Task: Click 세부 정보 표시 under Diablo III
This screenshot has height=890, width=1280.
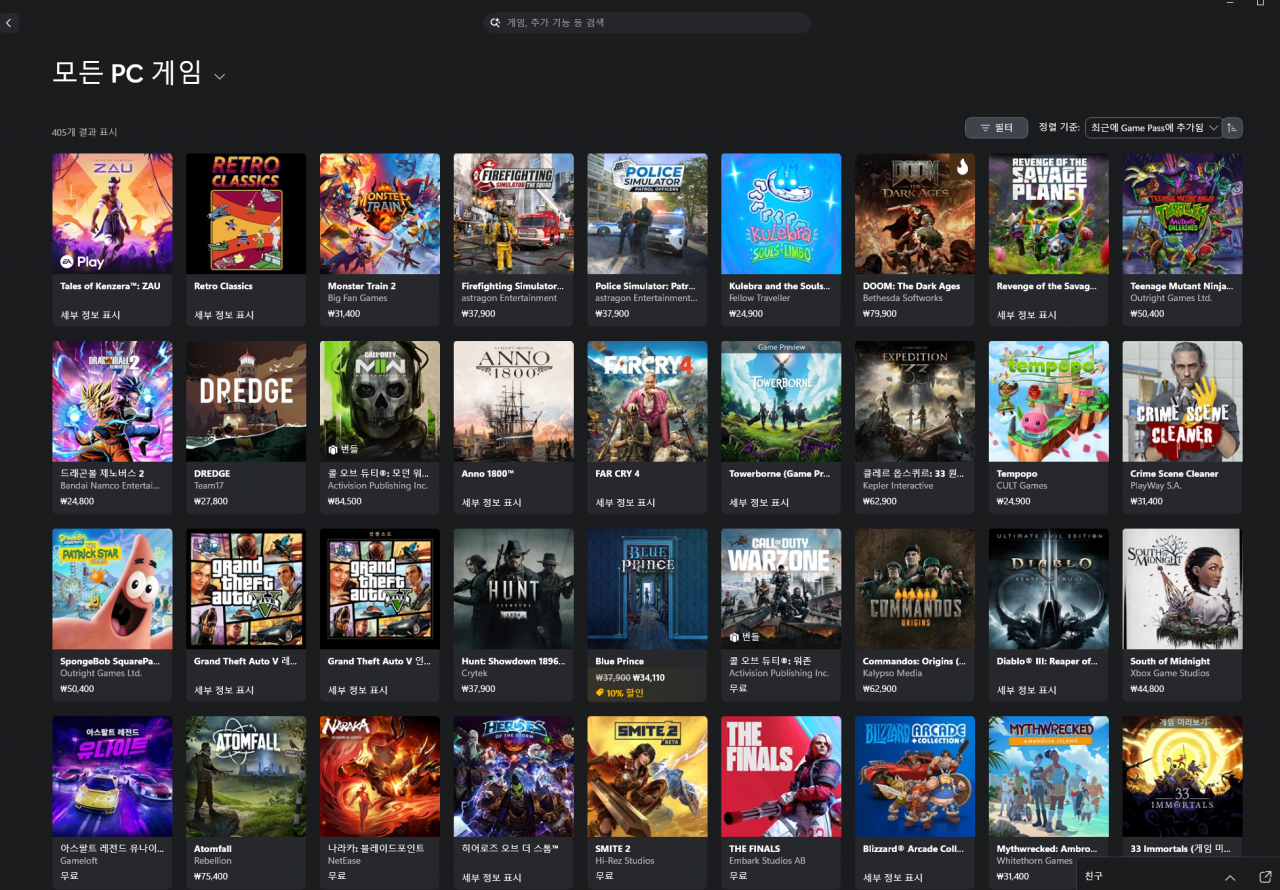Action: coord(1027,690)
